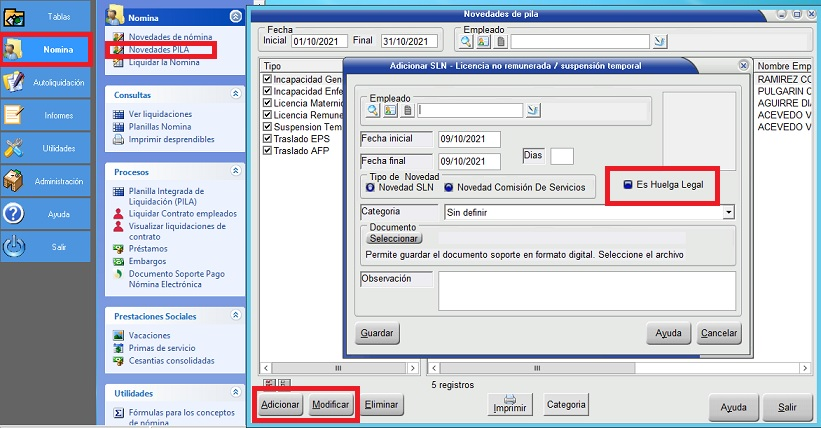Screen dimensions: 821x428
Task: Click the Tablas sidebar icon
Action: (14, 17)
